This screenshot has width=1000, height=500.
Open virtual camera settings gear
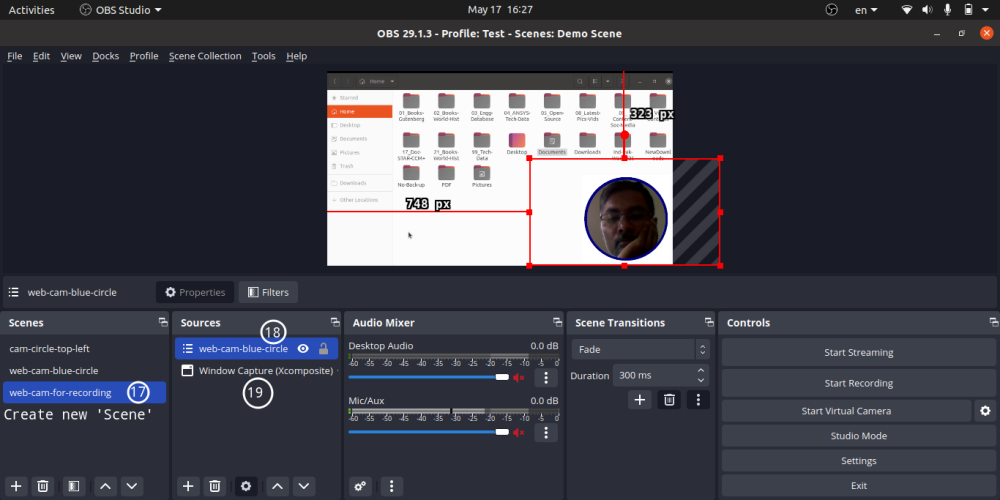pos(985,411)
